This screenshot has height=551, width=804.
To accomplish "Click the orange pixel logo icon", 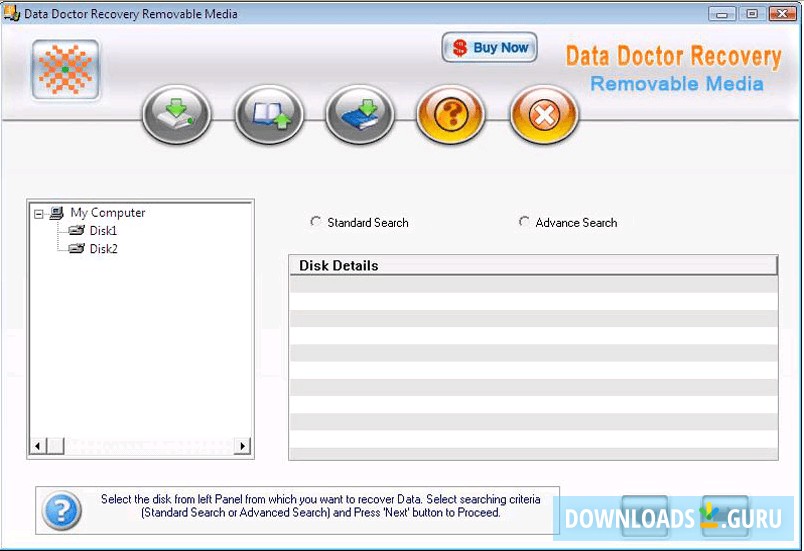I will coord(66,69).
